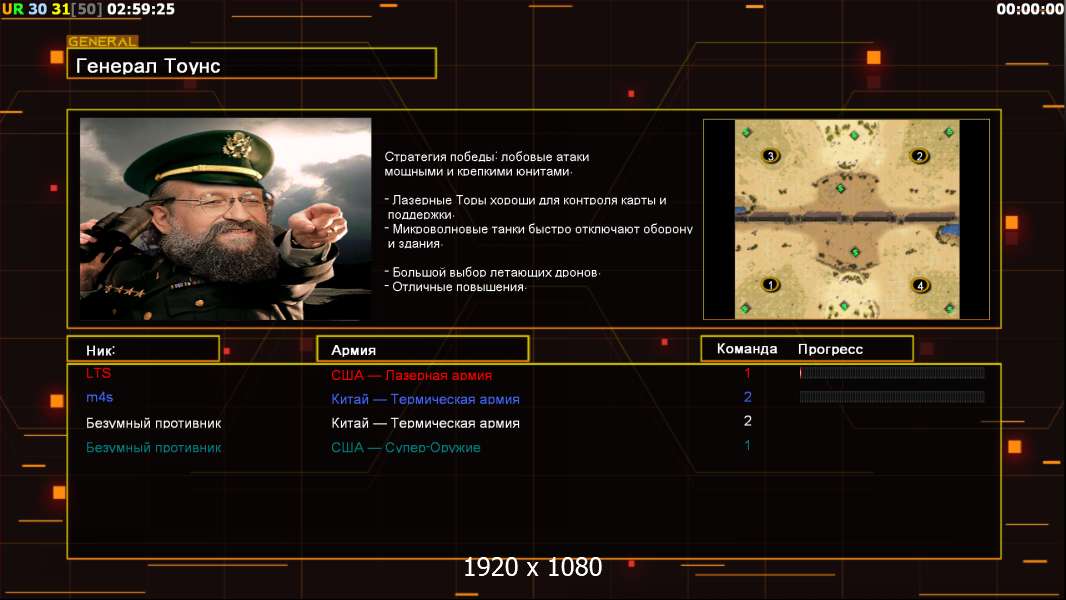
Task: Select player name LTS
Action: click(98, 373)
